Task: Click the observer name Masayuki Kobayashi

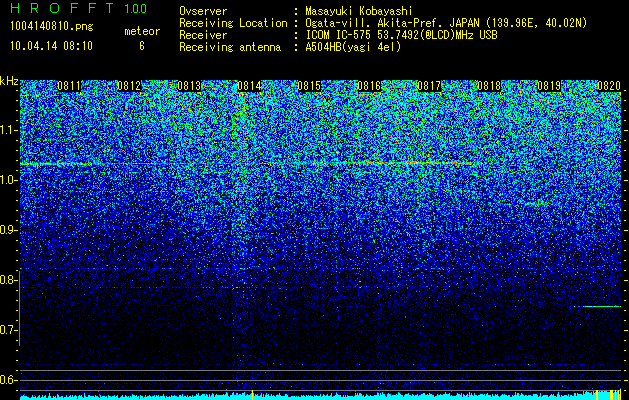Action: (x=359, y=11)
